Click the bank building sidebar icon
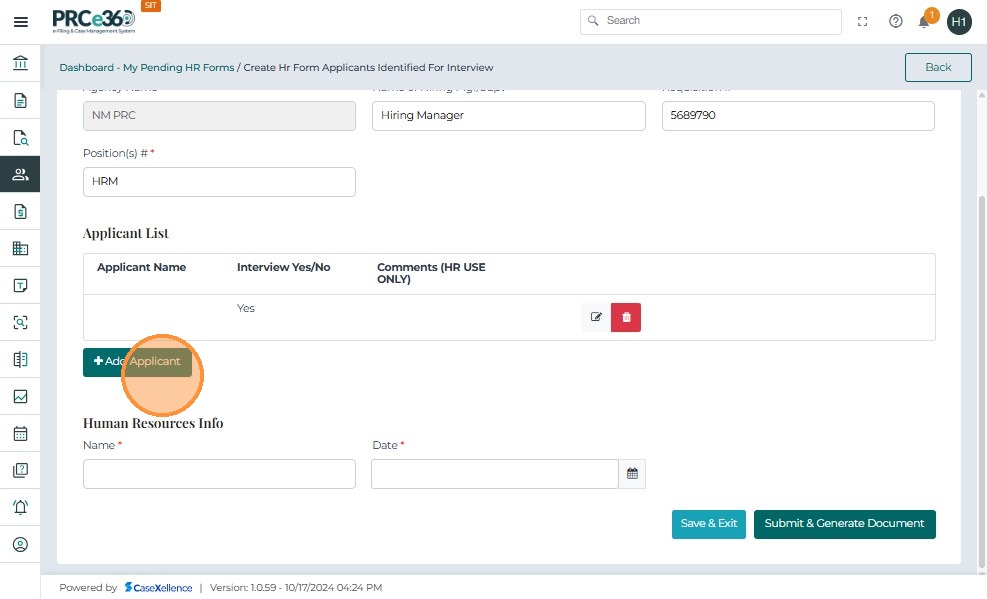This screenshot has height=599, width=987. (x=20, y=64)
